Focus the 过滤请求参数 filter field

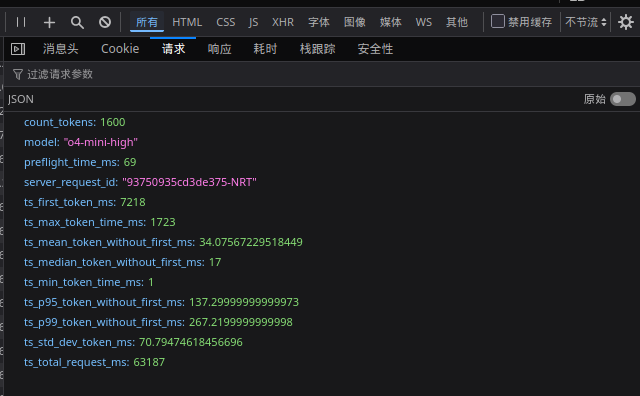322,74
